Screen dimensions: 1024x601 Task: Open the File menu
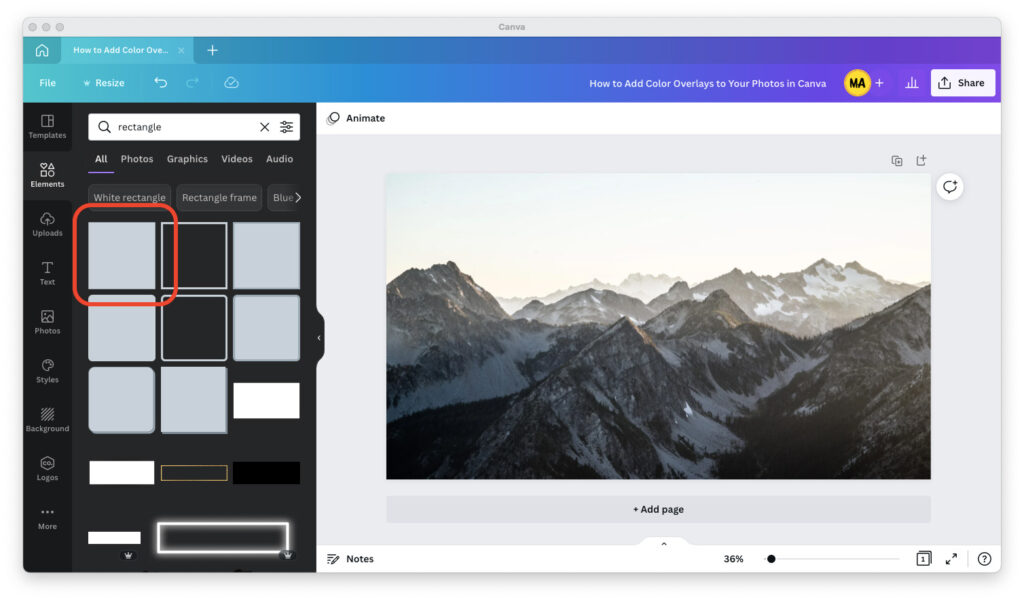(48, 83)
